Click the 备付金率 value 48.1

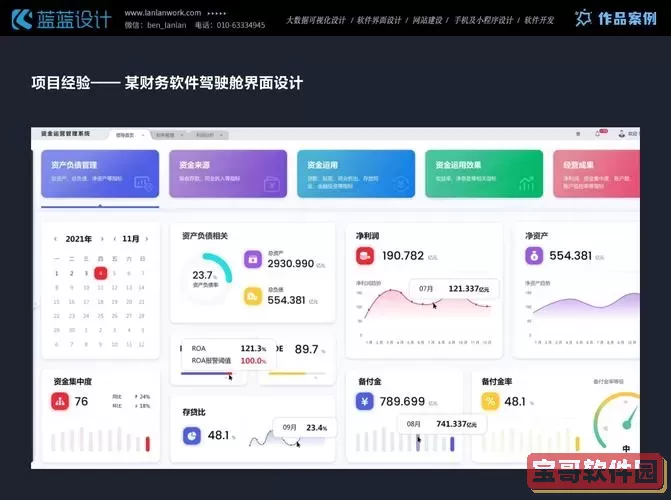click(x=515, y=402)
